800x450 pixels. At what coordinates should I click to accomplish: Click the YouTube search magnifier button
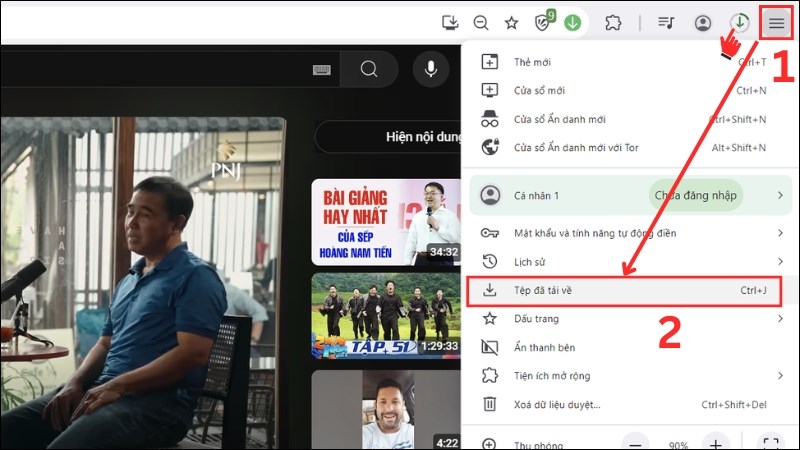[x=369, y=68]
